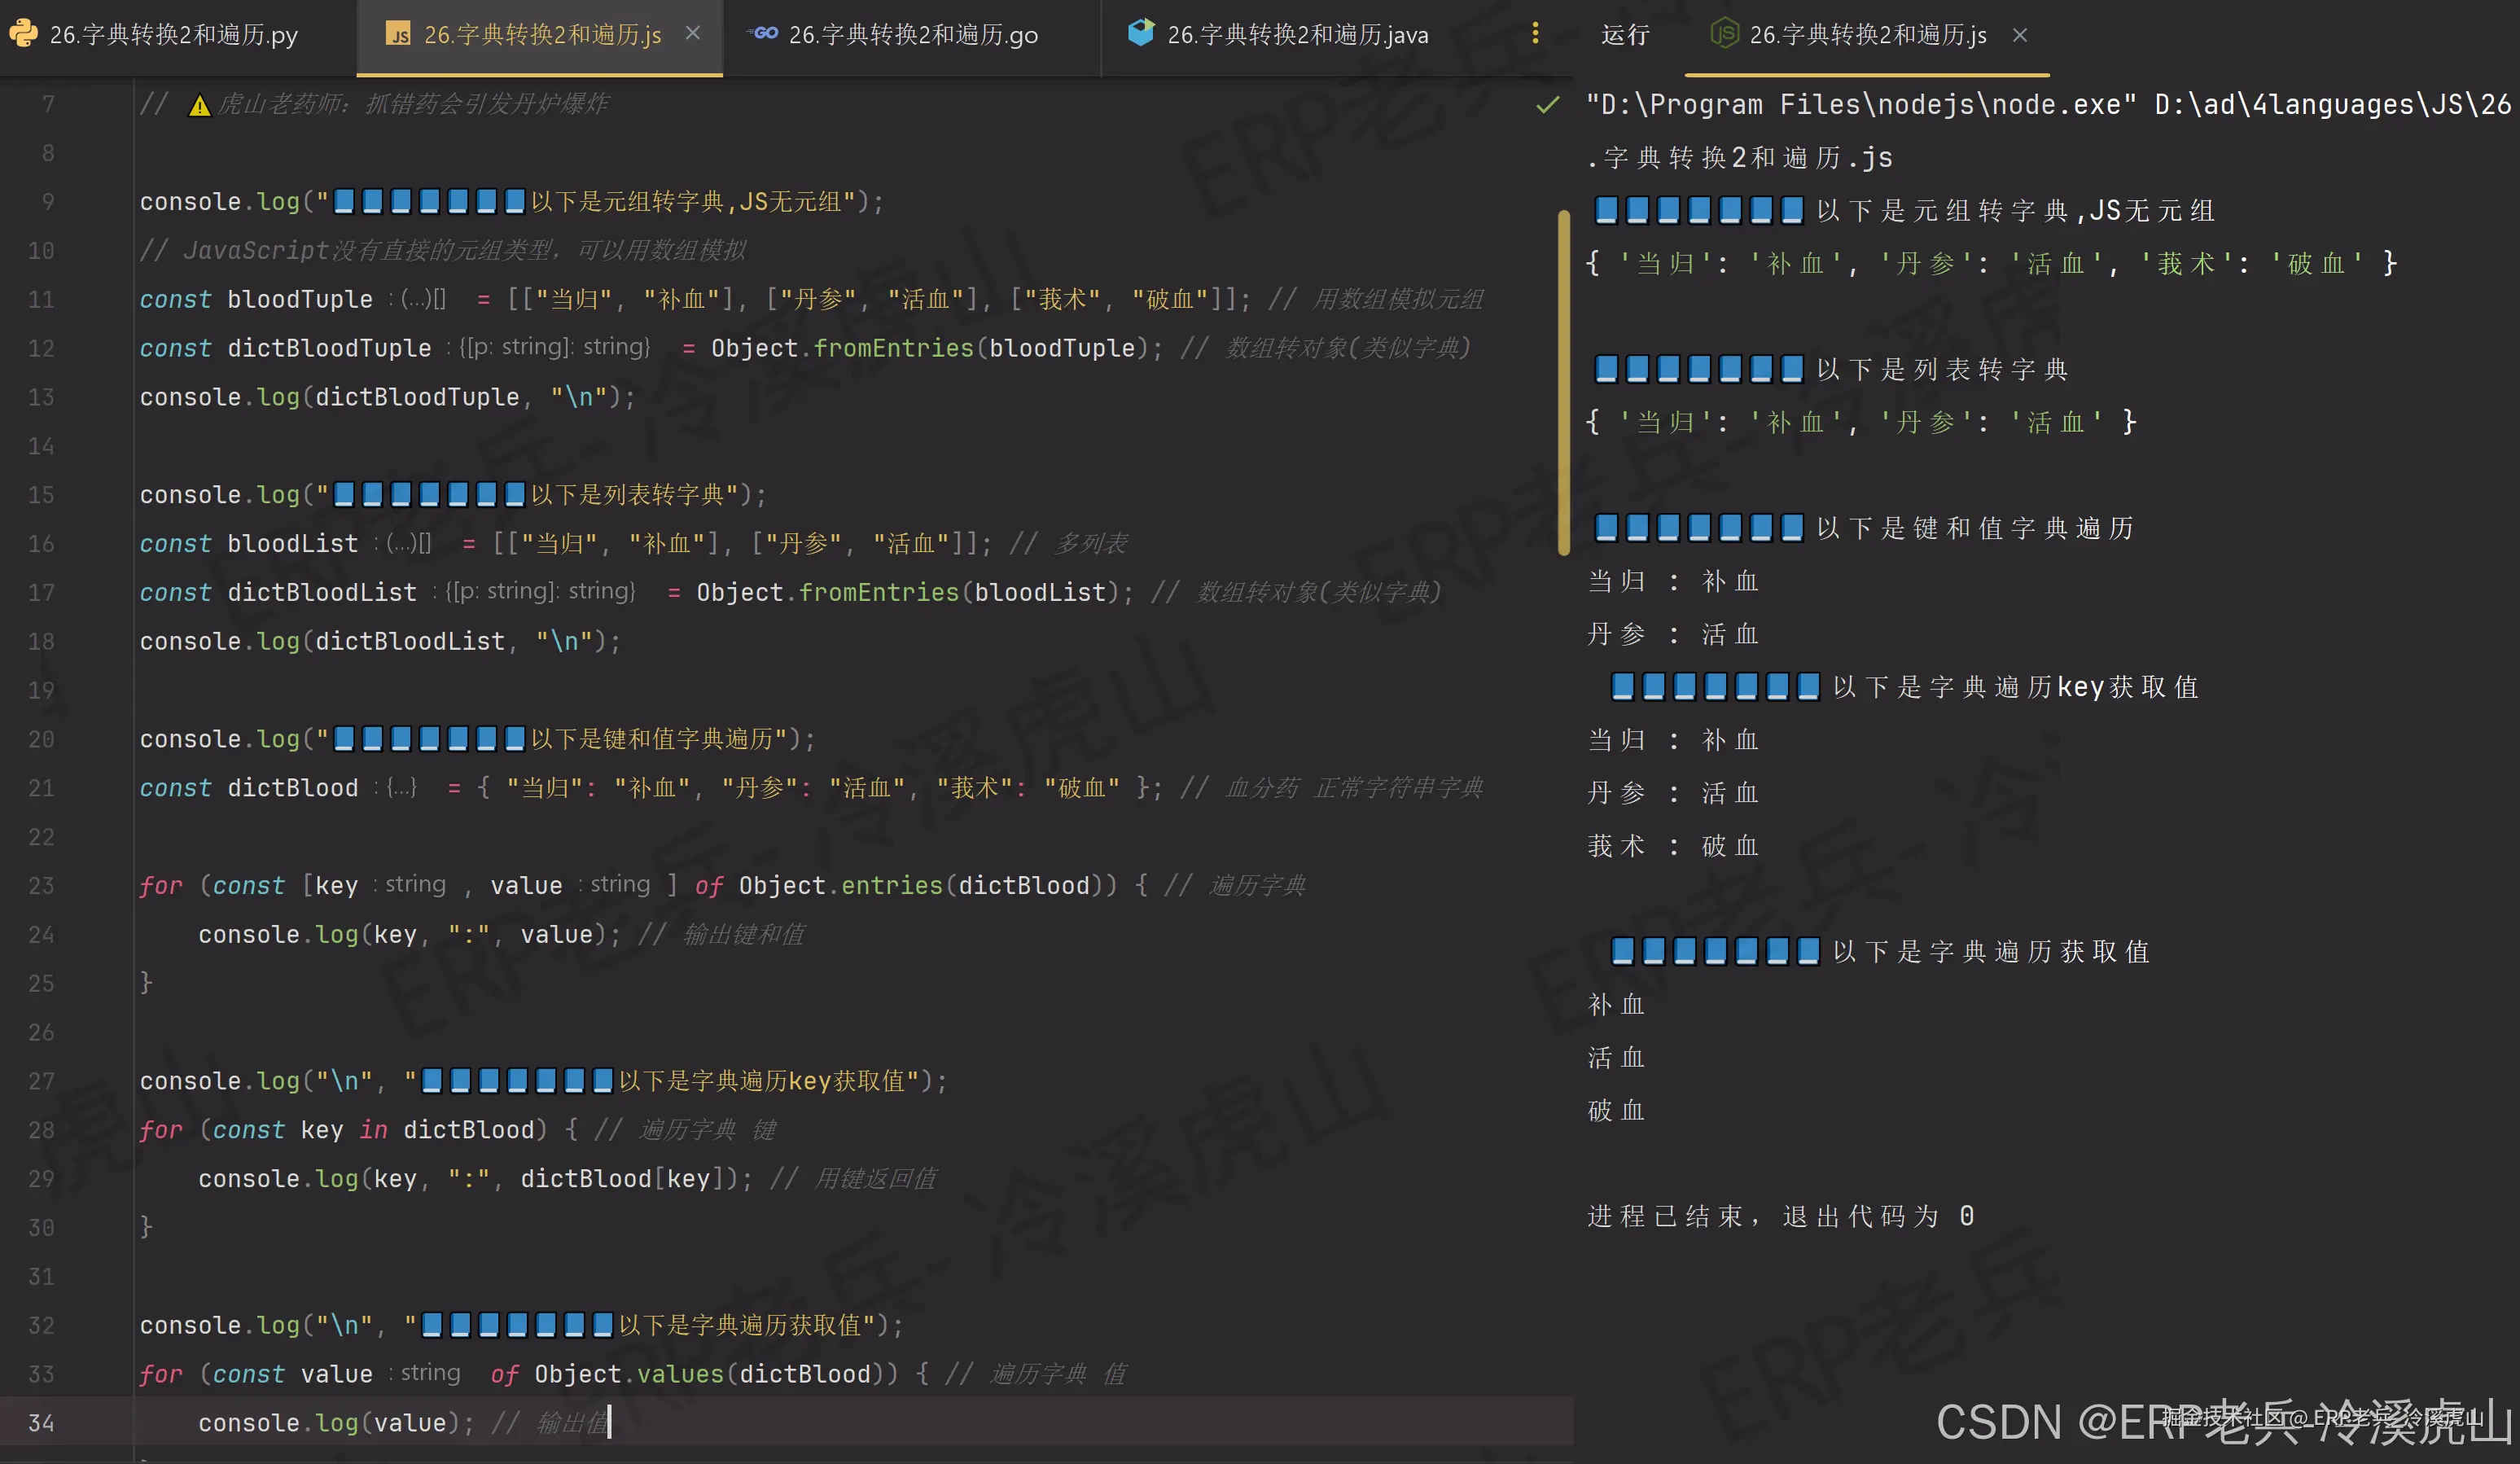Click the JS file-type icon on the active tab
This screenshot has width=2520, height=1464.
click(399, 35)
